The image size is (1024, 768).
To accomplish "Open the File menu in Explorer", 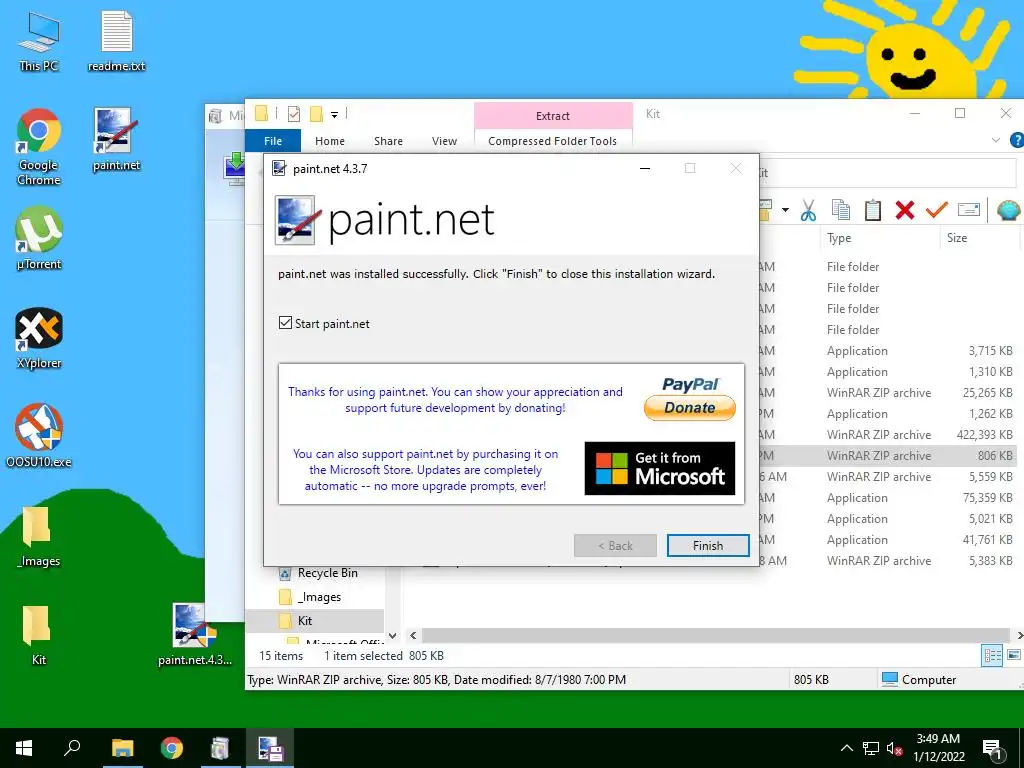I will pos(273,141).
